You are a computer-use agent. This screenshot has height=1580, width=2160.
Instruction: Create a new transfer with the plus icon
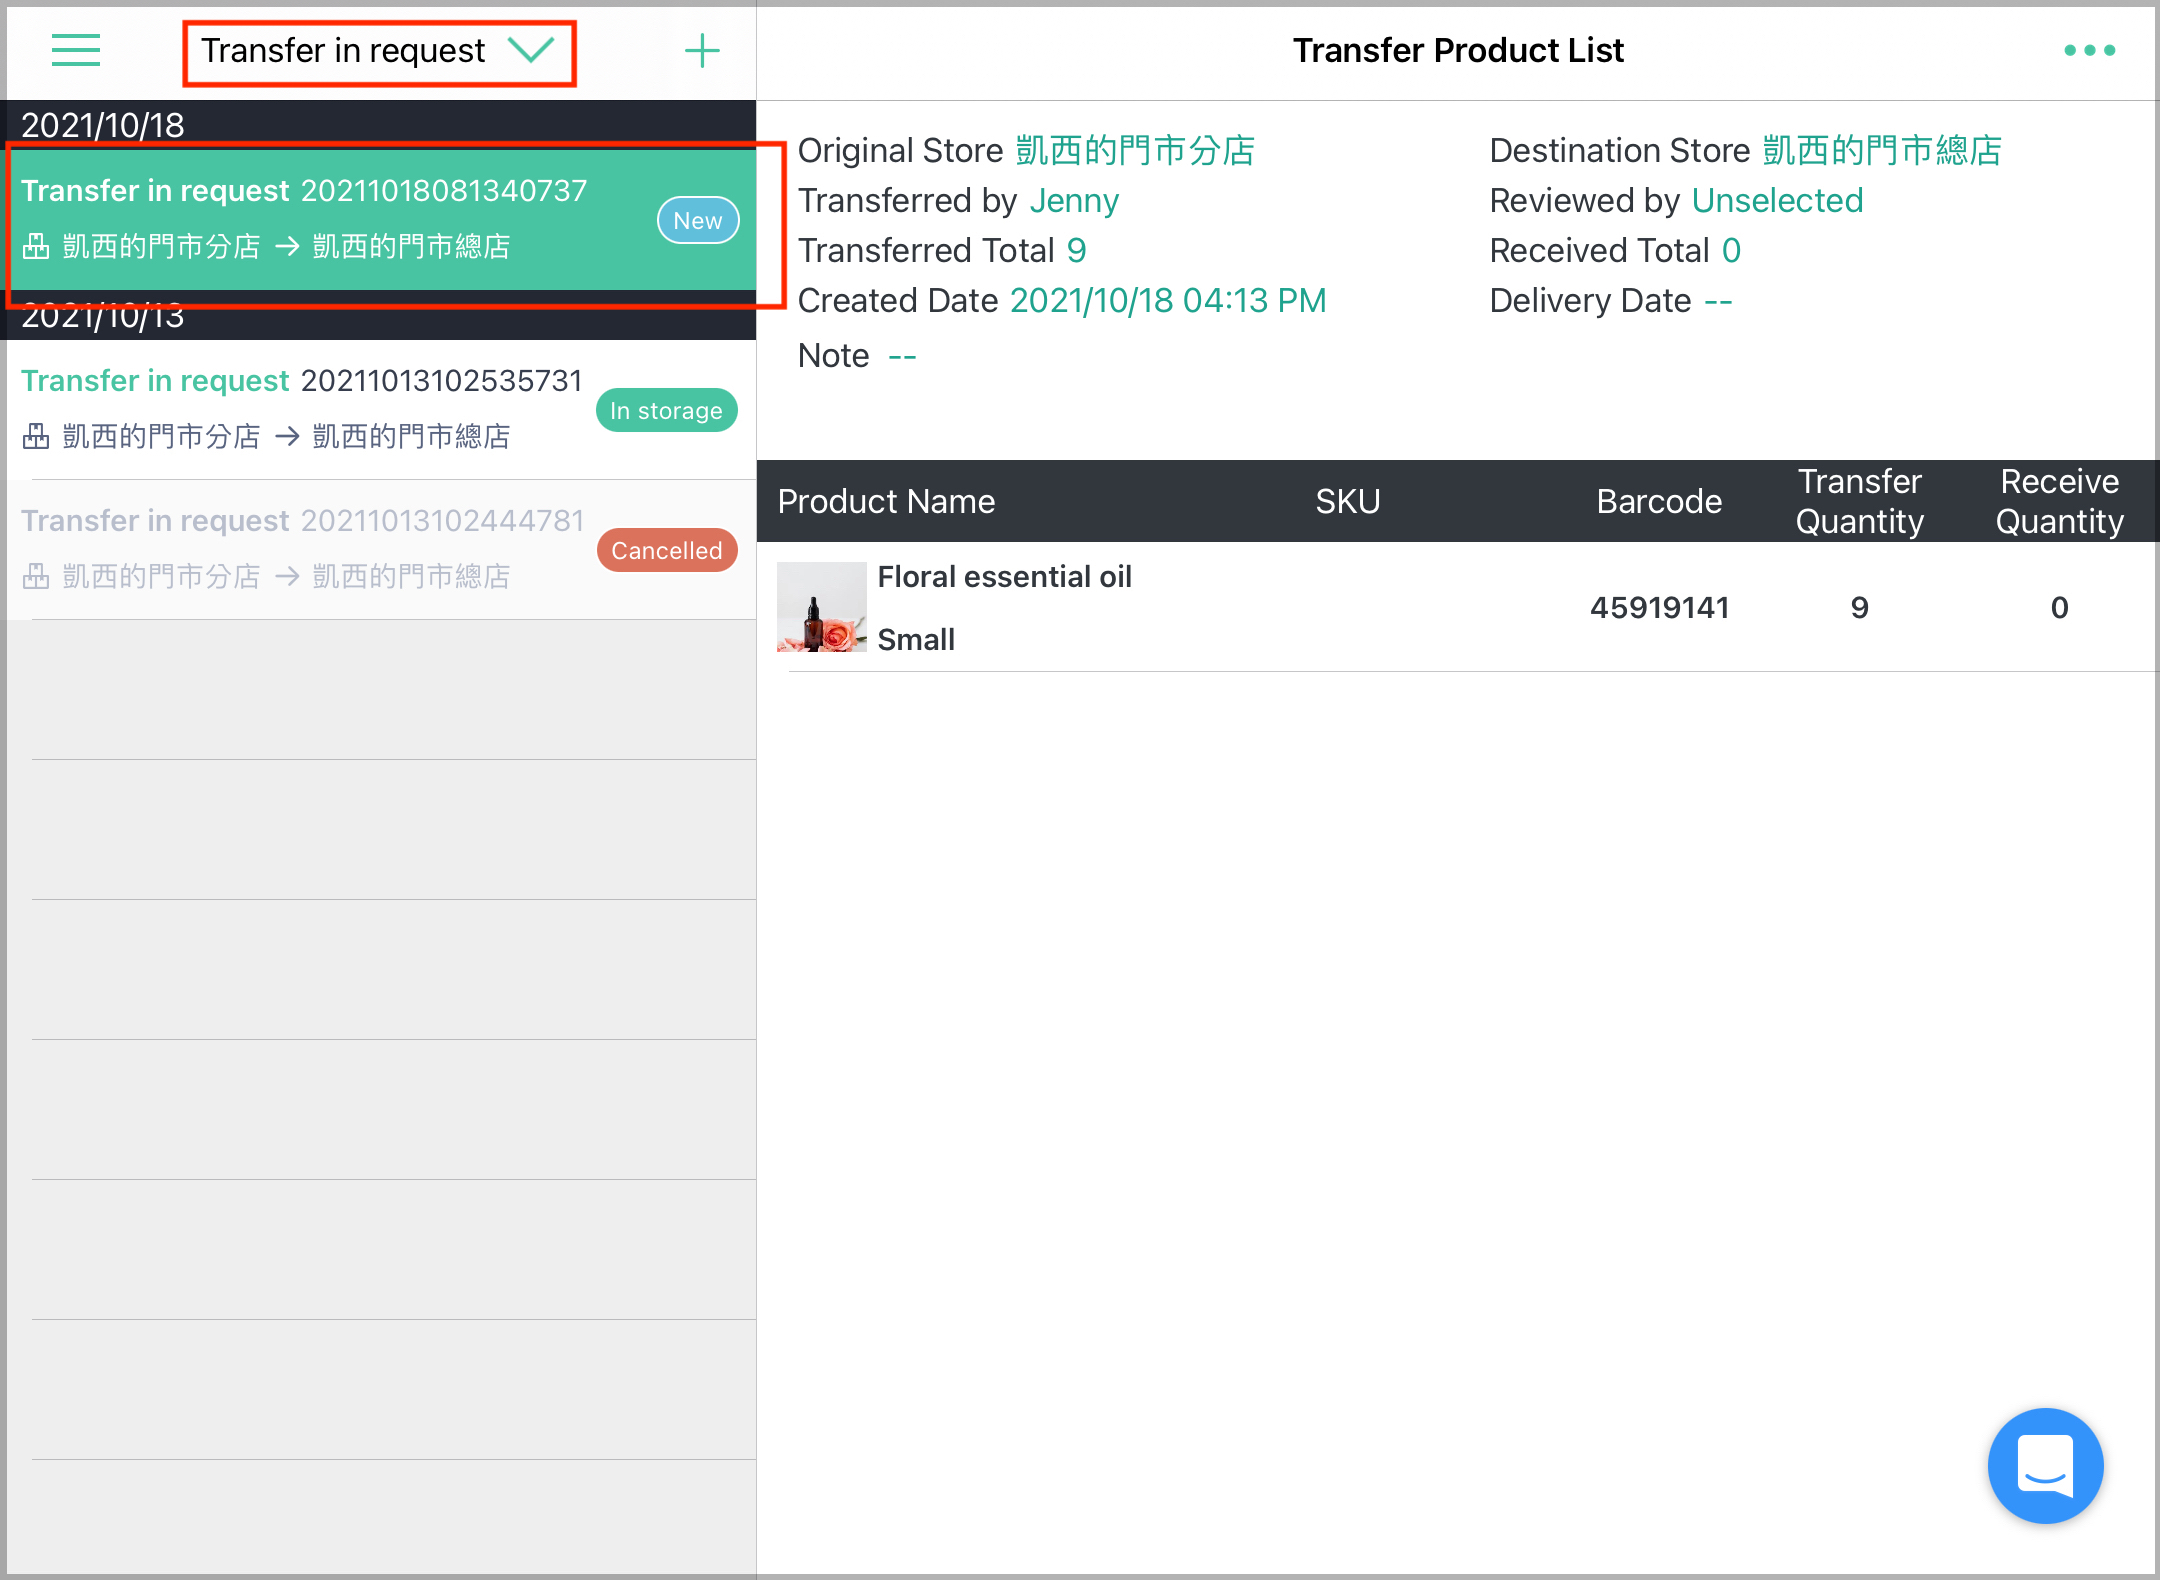pos(703,50)
